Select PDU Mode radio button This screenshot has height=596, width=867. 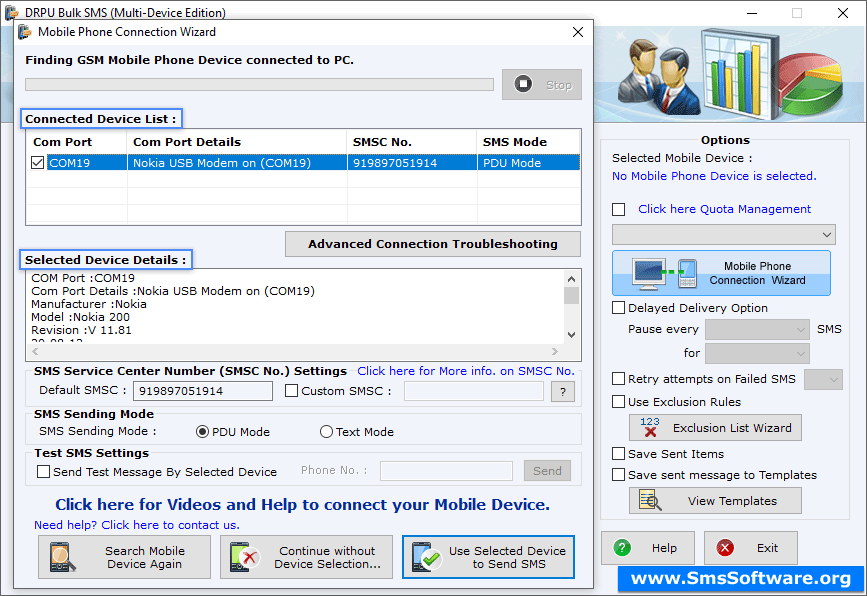pyautogui.click(x=202, y=432)
